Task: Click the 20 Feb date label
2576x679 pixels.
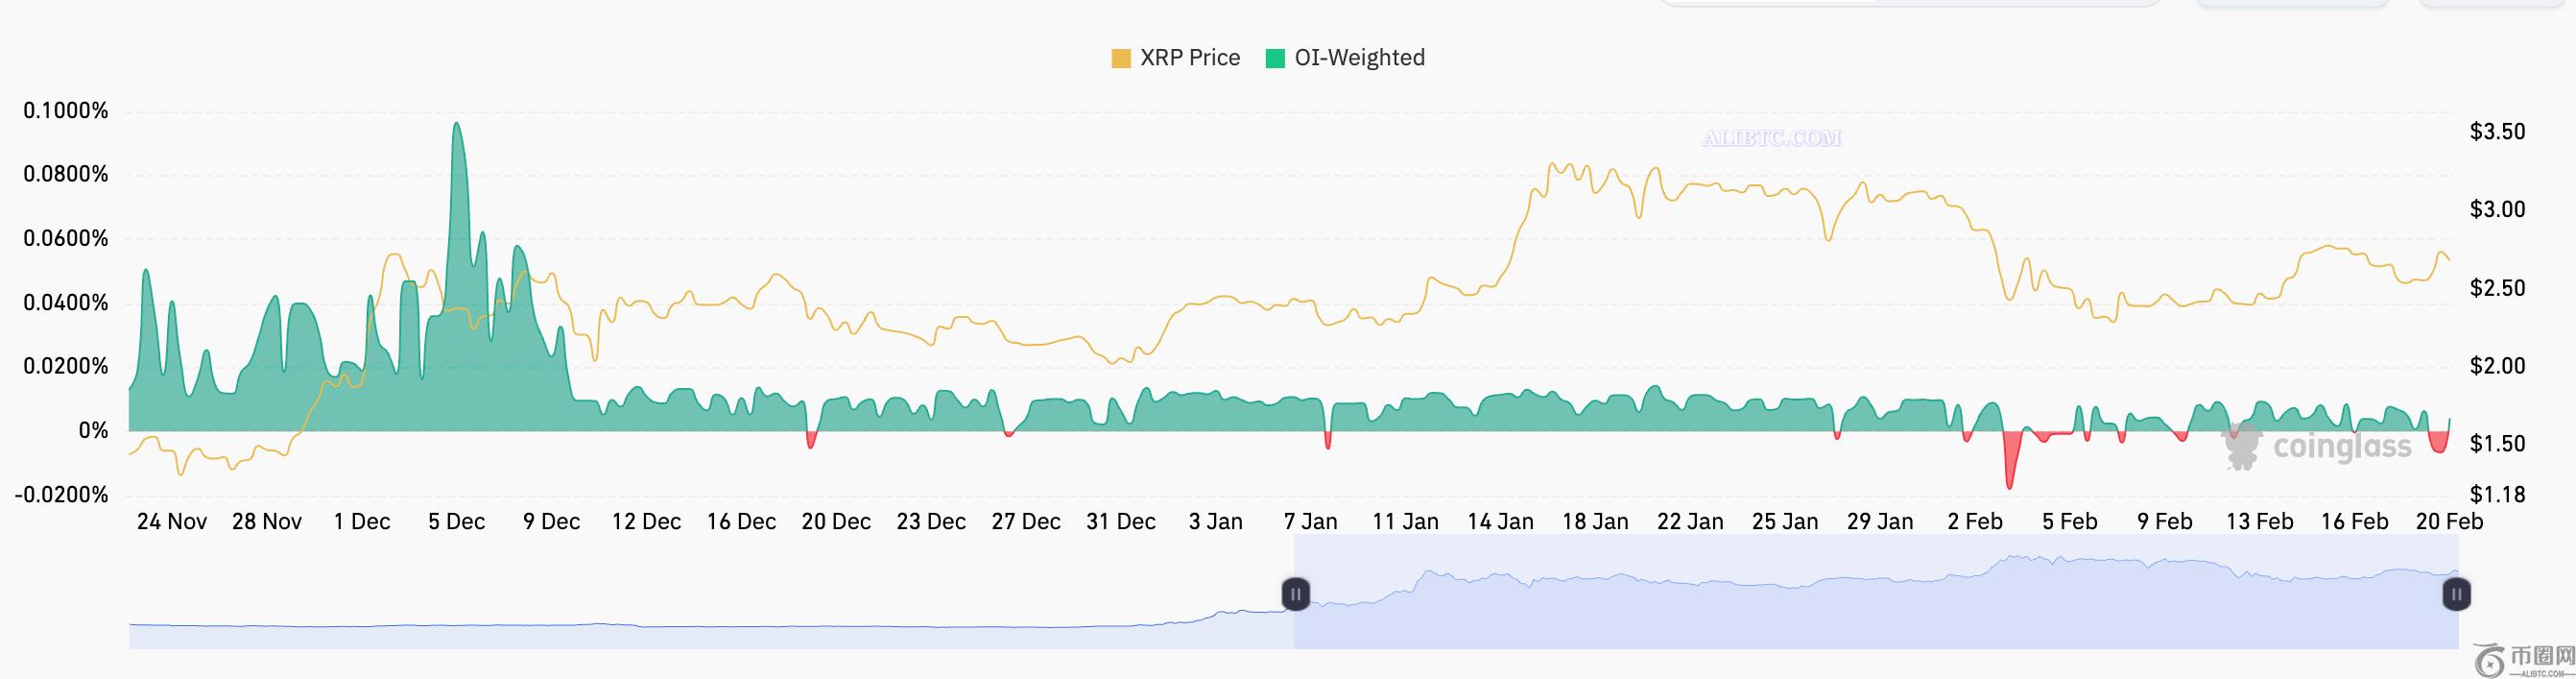Action: (2448, 522)
